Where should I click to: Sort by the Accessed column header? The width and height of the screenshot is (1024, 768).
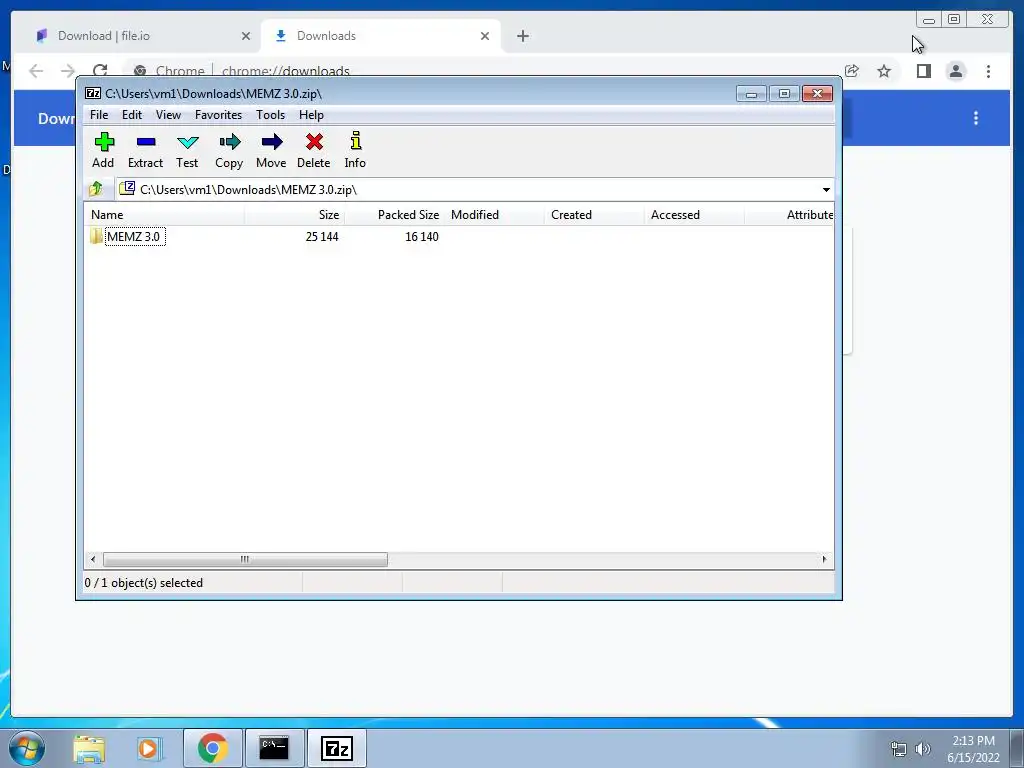[694, 215]
